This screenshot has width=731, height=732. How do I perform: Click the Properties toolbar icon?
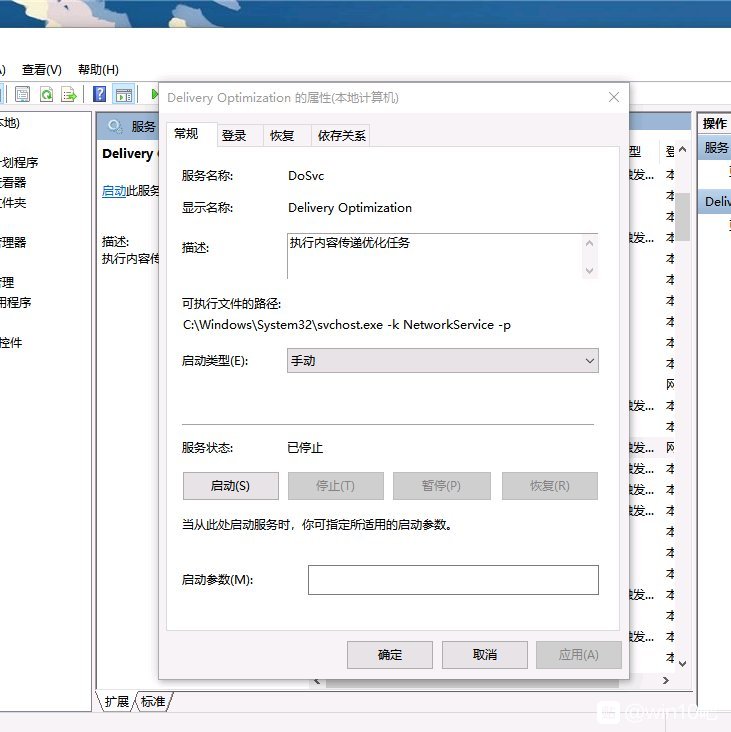click(x=22, y=94)
